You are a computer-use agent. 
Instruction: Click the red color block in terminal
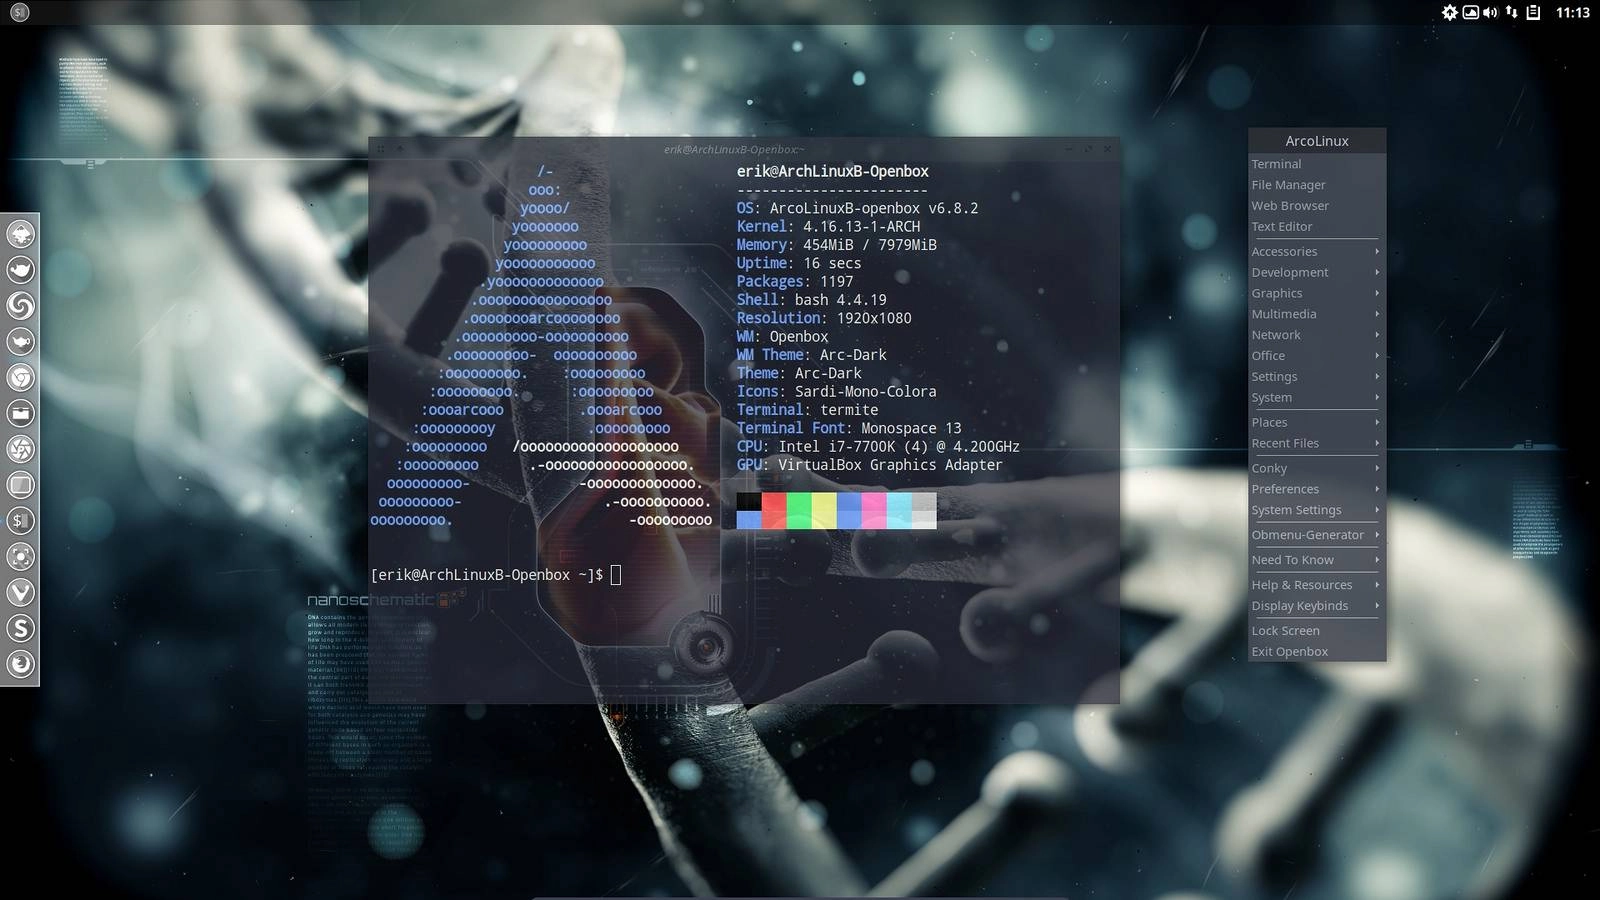(x=774, y=510)
